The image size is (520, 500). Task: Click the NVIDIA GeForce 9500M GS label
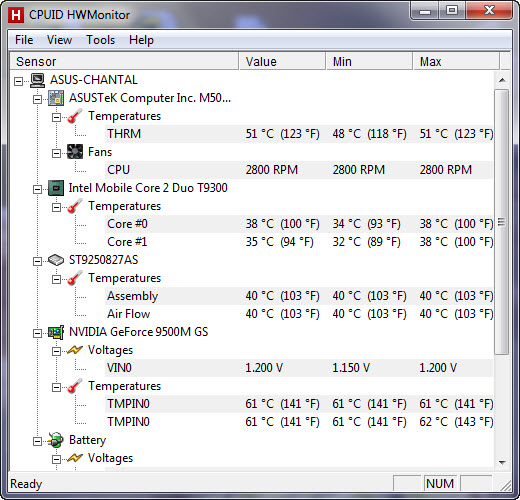tap(138, 332)
